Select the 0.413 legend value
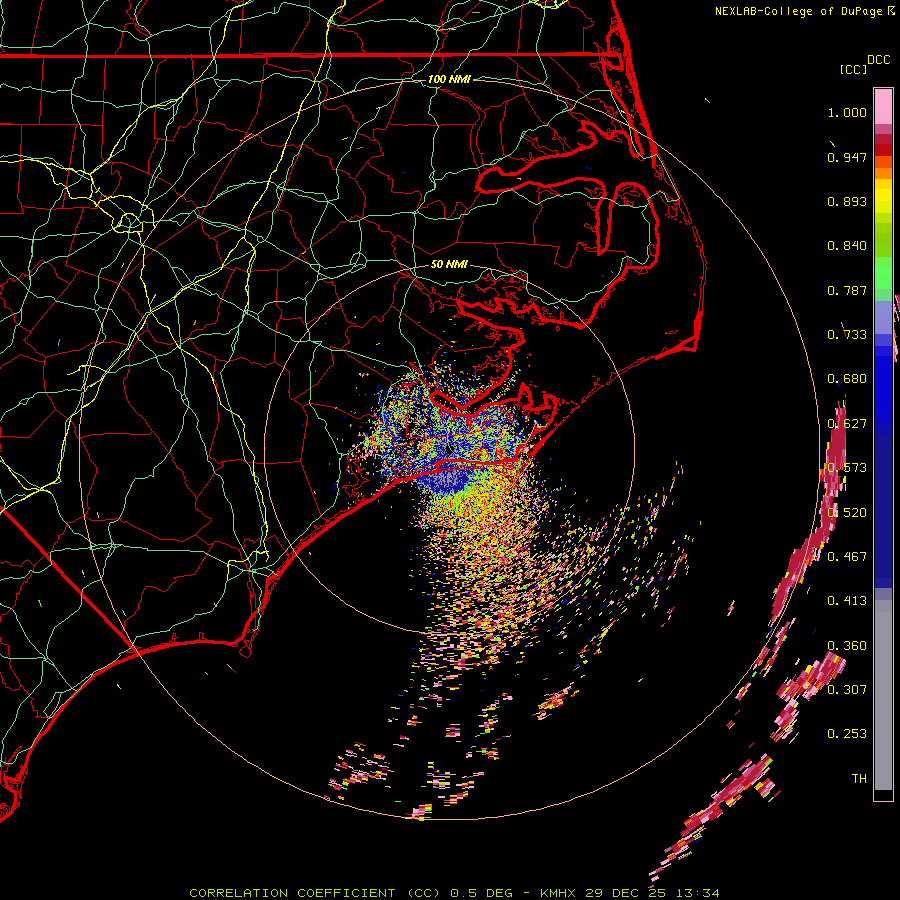This screenshot has height=900, width=900. [x=847, y=601]
